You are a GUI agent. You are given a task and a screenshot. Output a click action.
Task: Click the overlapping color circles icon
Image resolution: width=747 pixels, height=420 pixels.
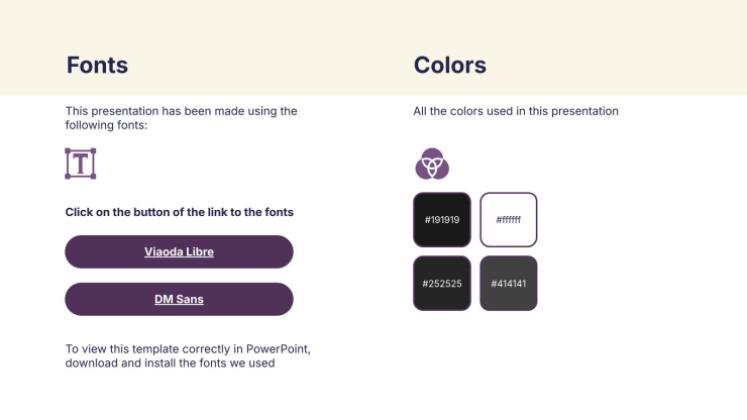pos(432,163)
